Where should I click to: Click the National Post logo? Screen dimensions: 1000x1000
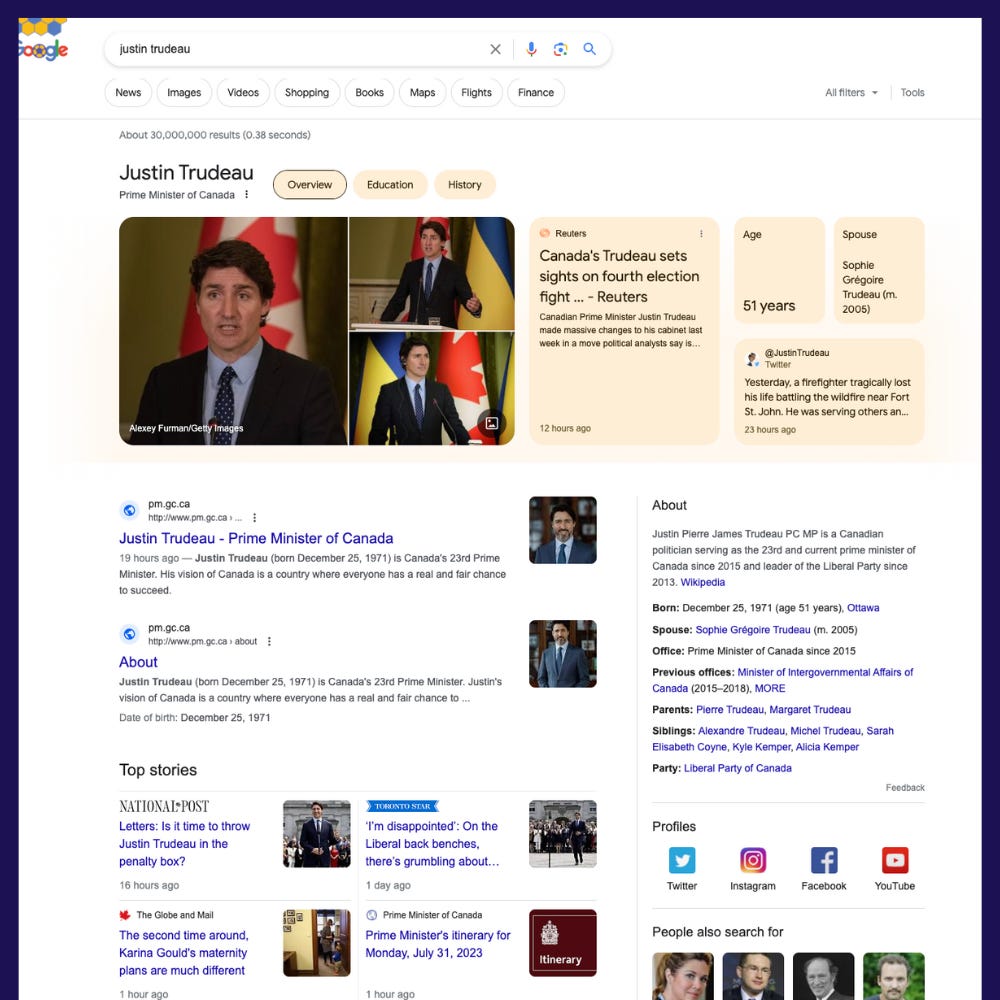[164, 806]
